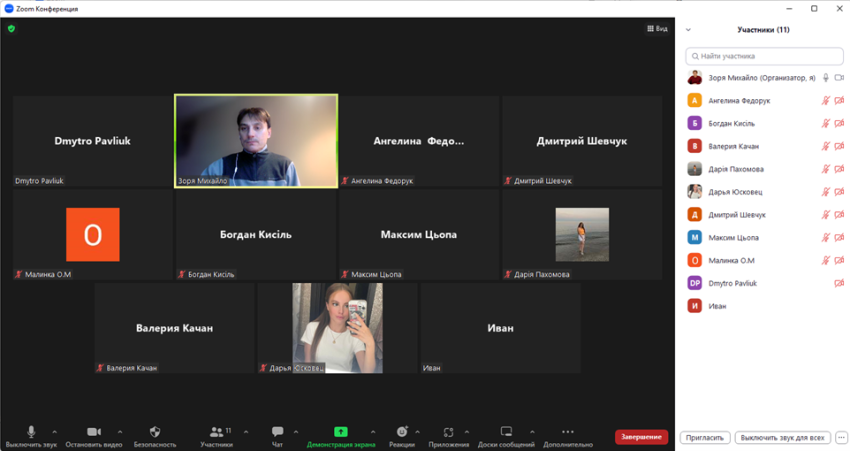850x451 pixels.
Task: Click the orange A avatar for Ангелина Федорук
Action: (694, 100)
